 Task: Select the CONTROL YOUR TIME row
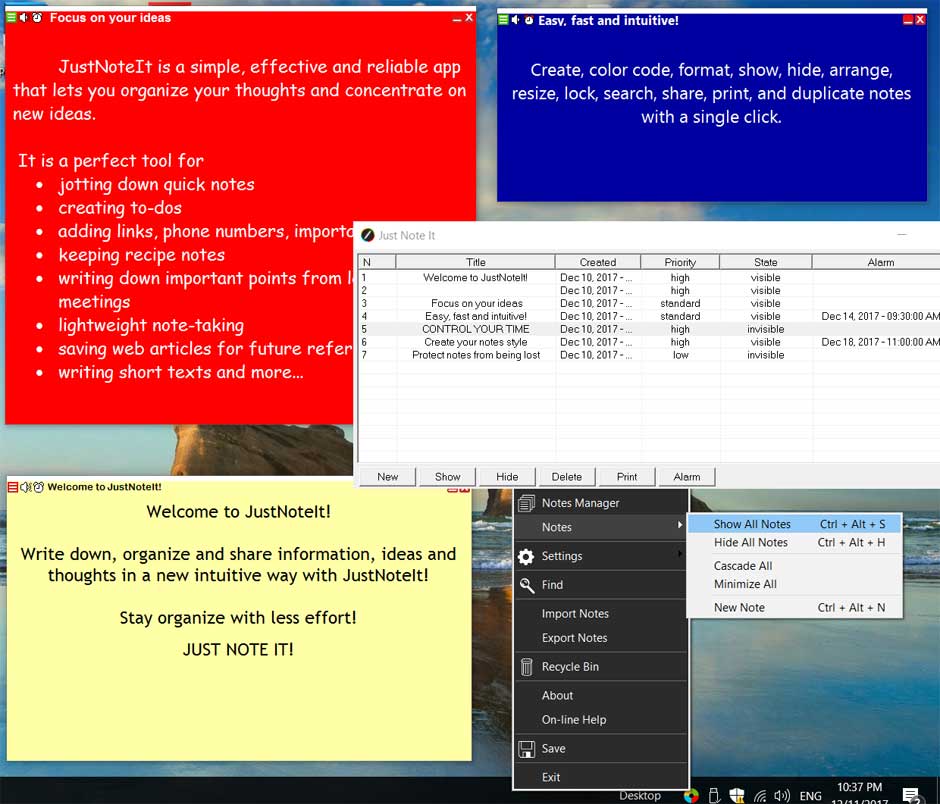[x=475, y=329]
